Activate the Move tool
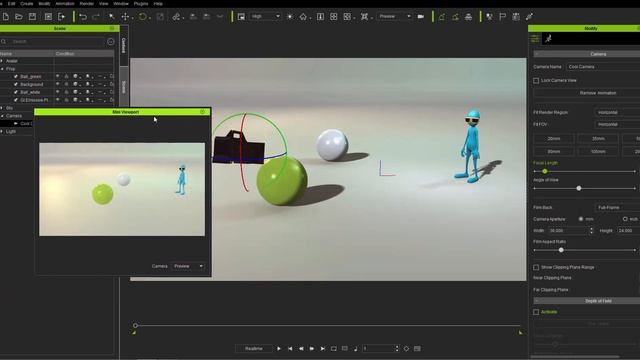This screenshot has width=640, height=360. tap(125, 17)
